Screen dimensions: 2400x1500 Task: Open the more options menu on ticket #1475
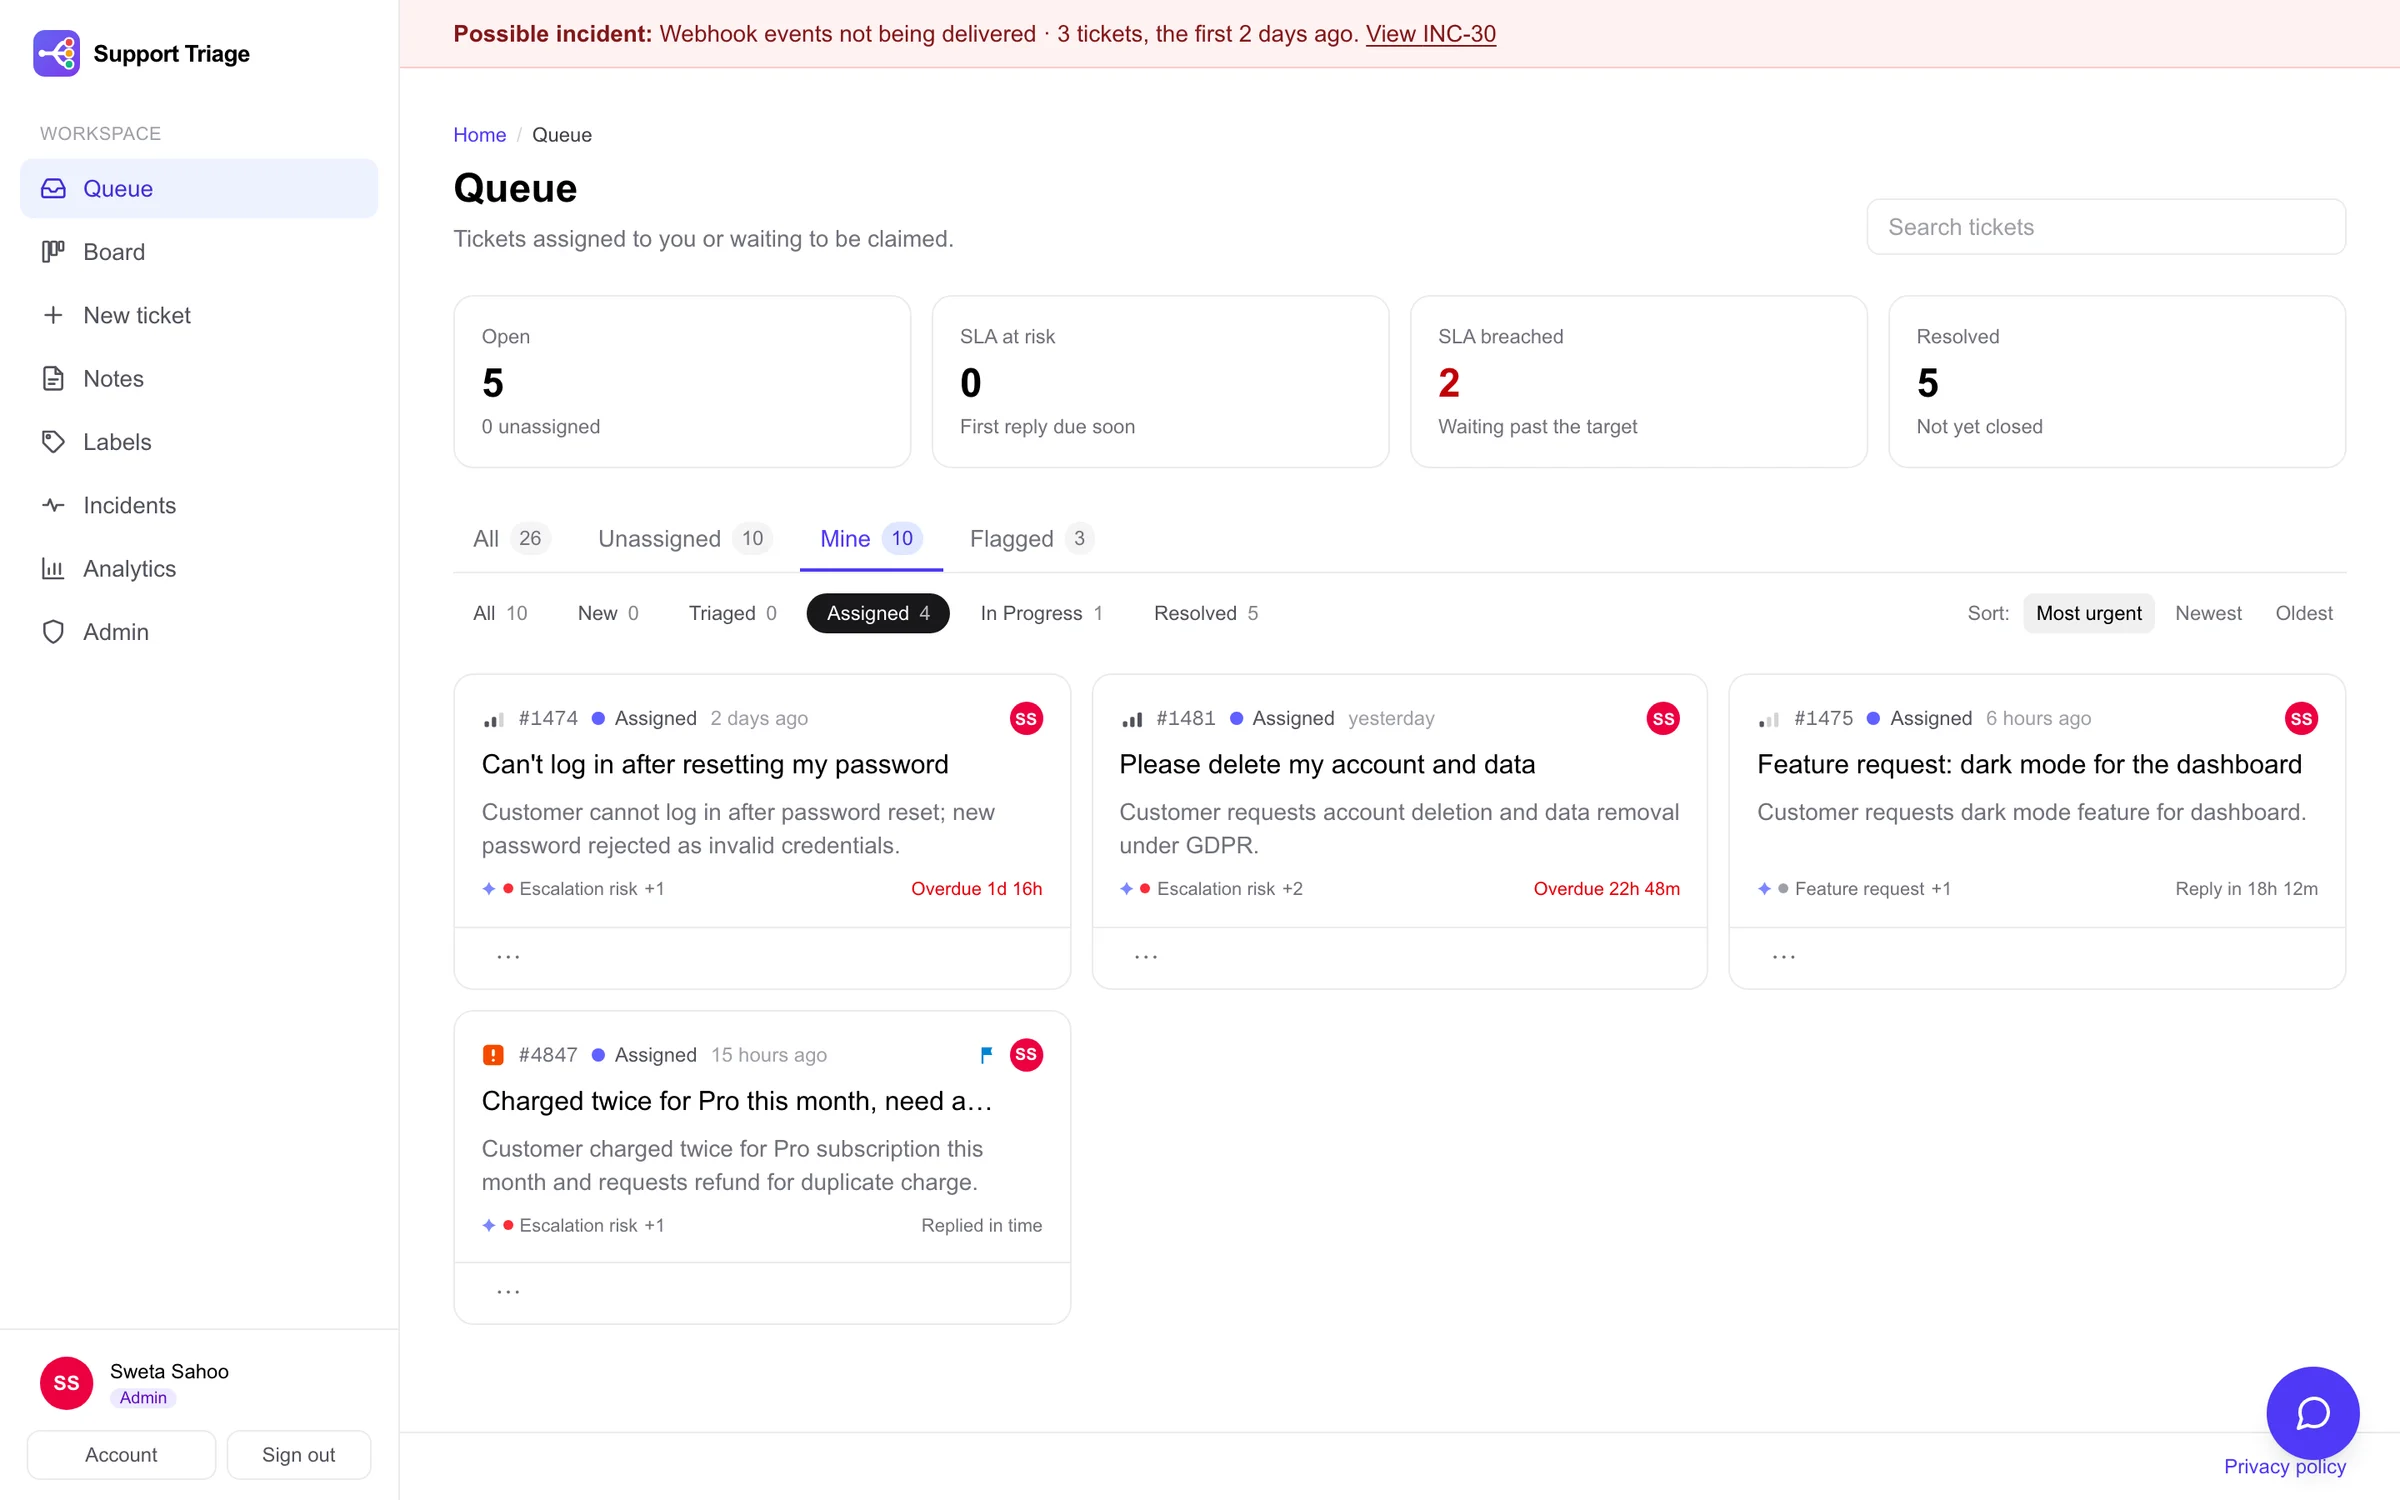pyautogui.click(x=1784, y=957)
